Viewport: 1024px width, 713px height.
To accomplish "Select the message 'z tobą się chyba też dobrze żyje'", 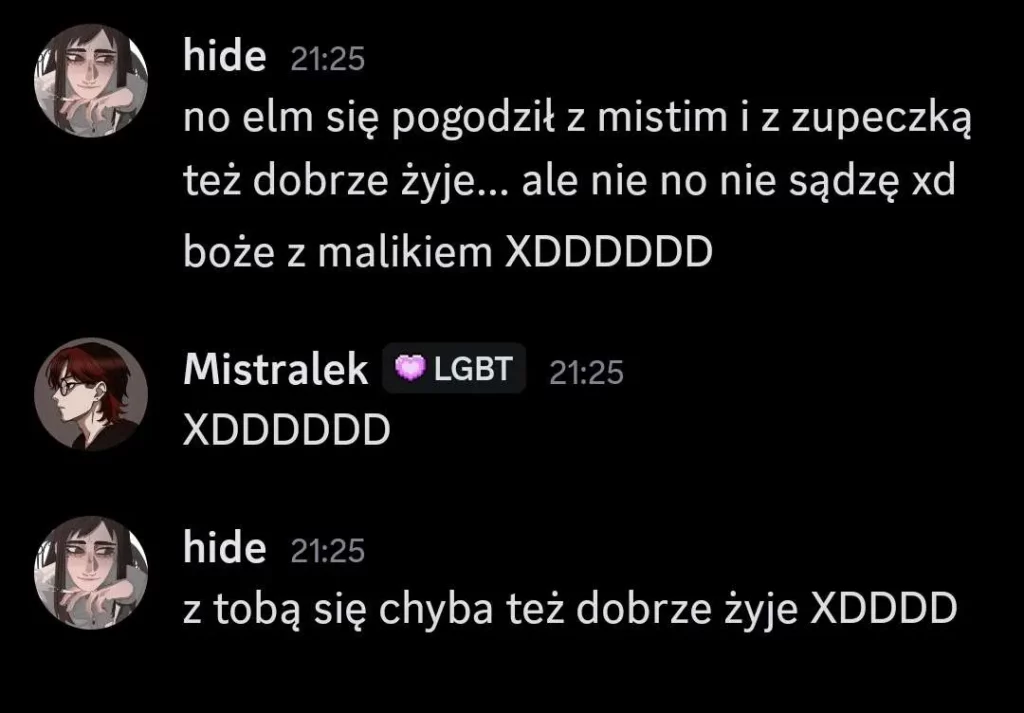I will [570, 610].
